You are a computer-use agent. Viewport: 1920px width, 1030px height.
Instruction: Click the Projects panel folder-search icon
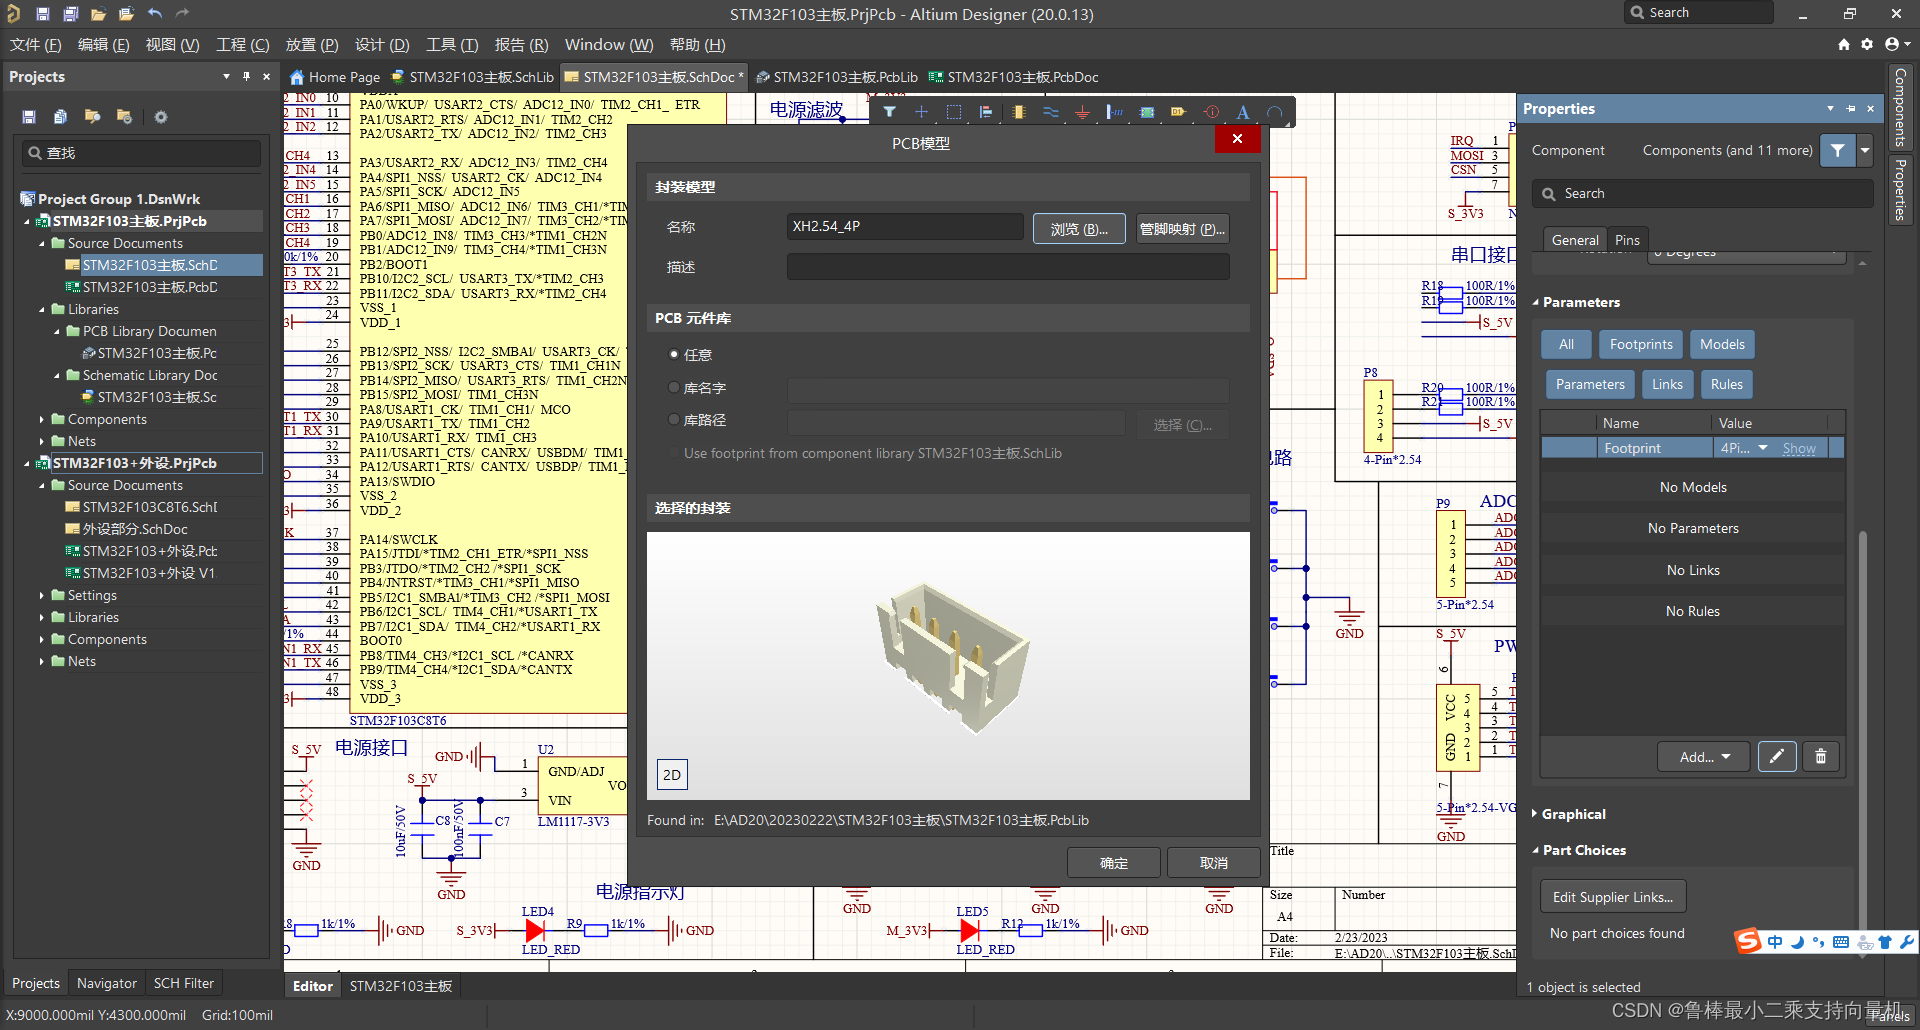tap(92, 117)
